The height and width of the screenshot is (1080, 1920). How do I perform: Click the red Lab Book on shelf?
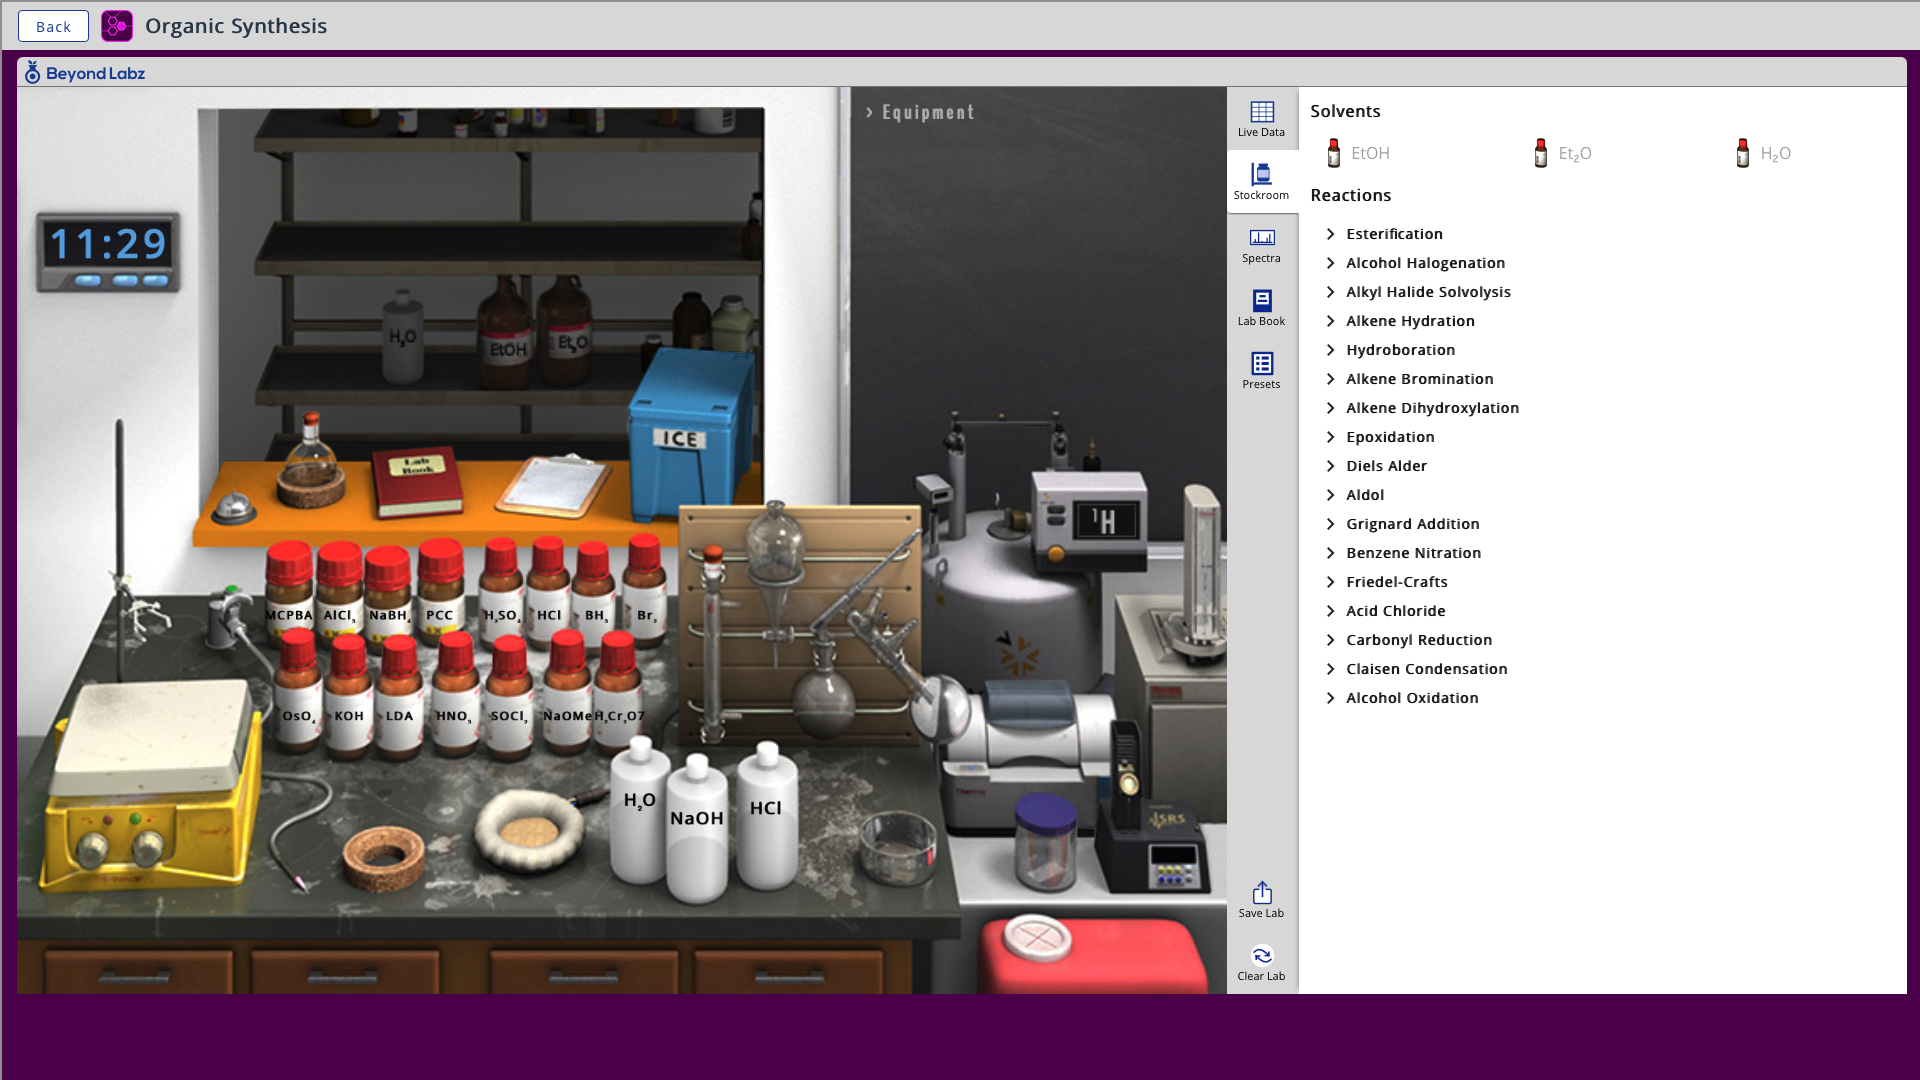coord(417,481)
